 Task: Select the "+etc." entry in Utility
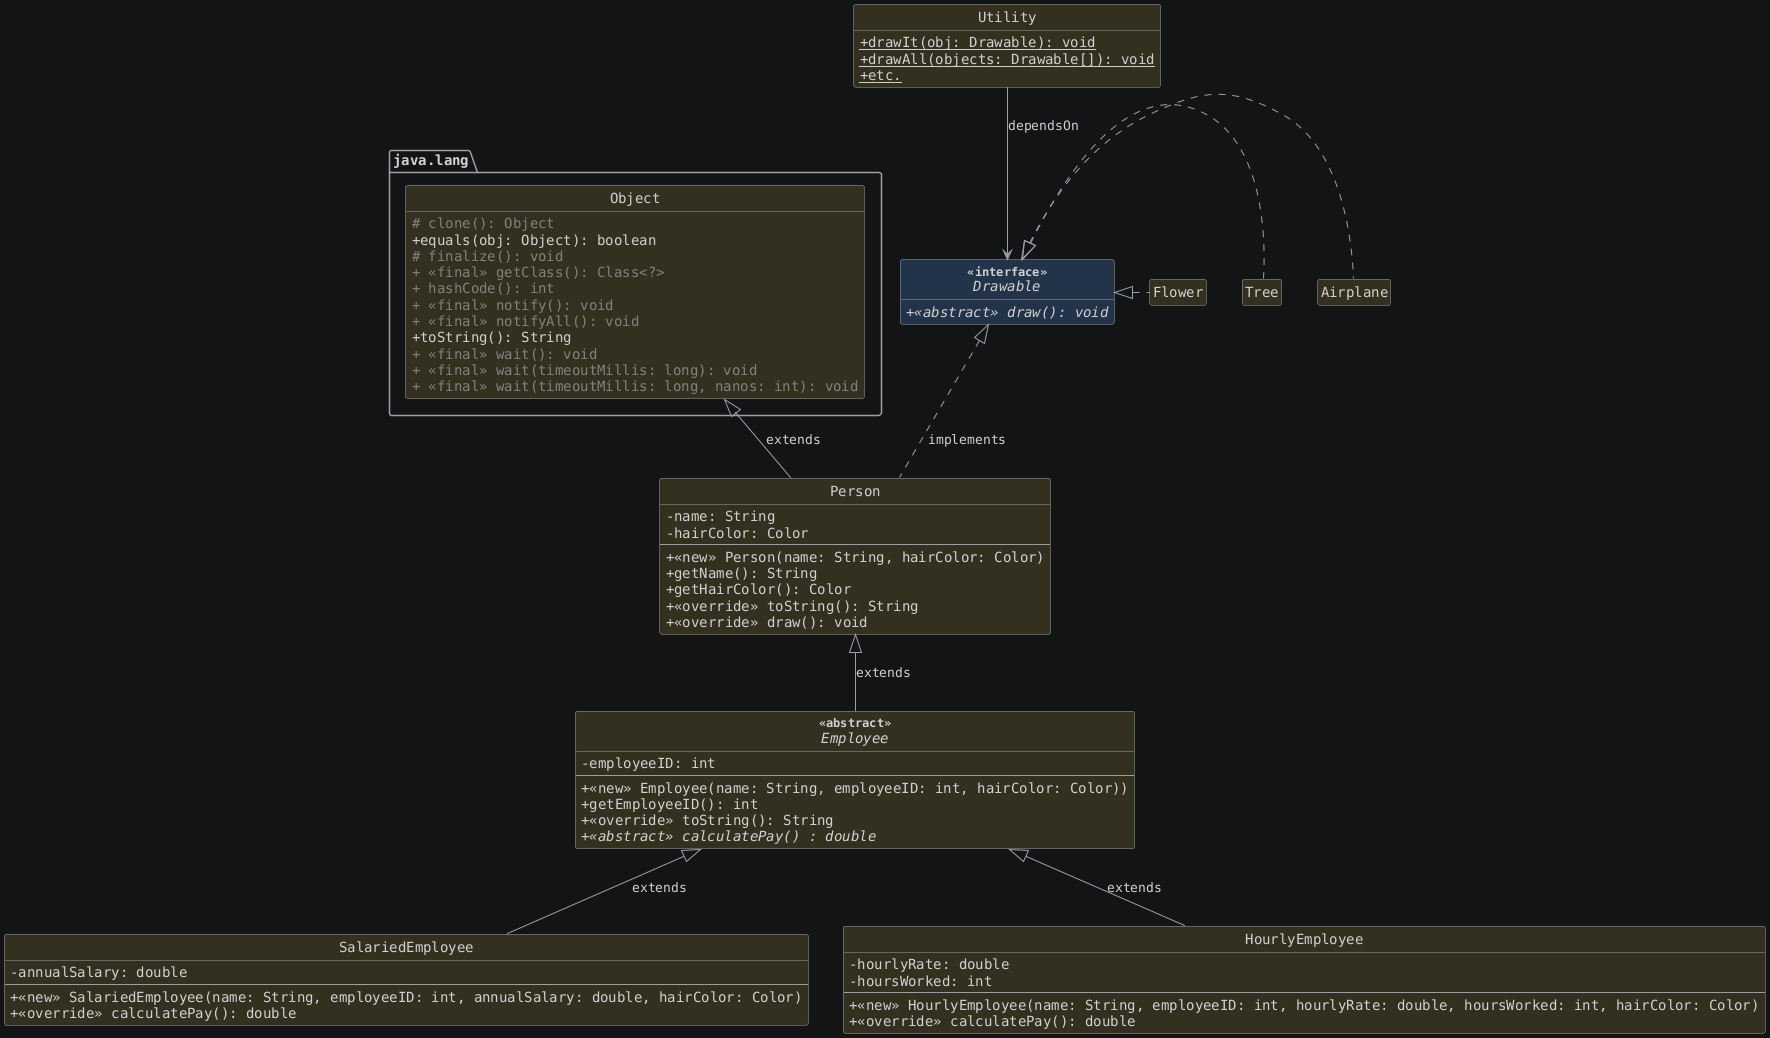click(880, 76)
